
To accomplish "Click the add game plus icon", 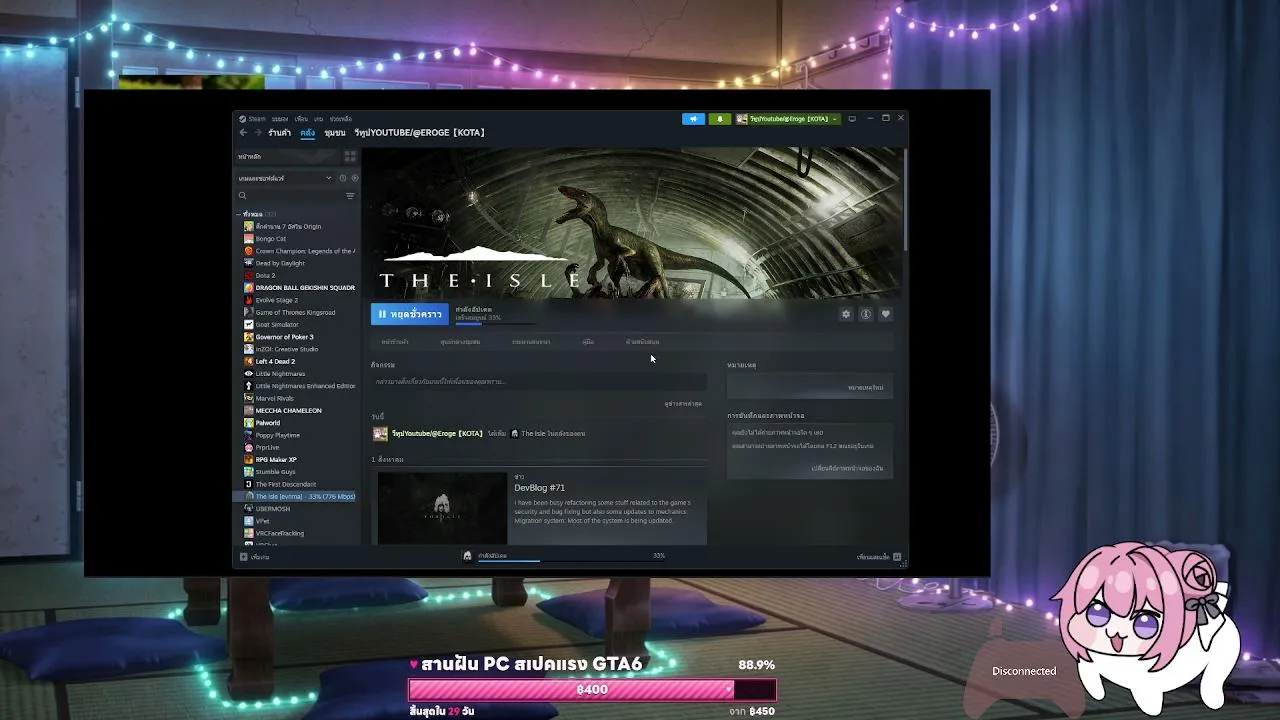I will (244, 557).
